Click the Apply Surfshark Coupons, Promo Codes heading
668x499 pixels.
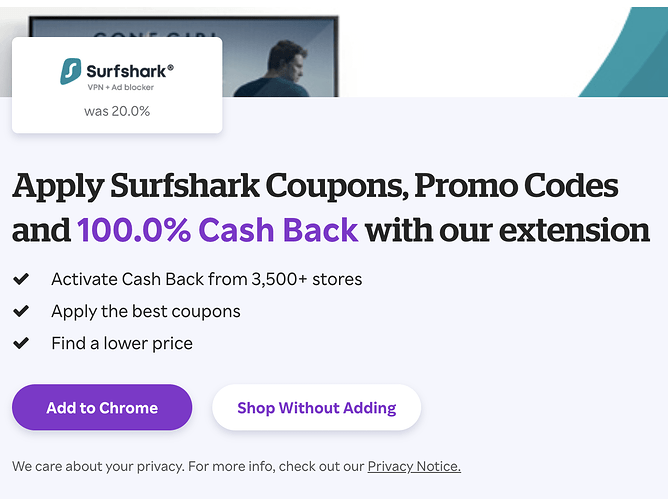pyautogui.click(x=315, y=186)
